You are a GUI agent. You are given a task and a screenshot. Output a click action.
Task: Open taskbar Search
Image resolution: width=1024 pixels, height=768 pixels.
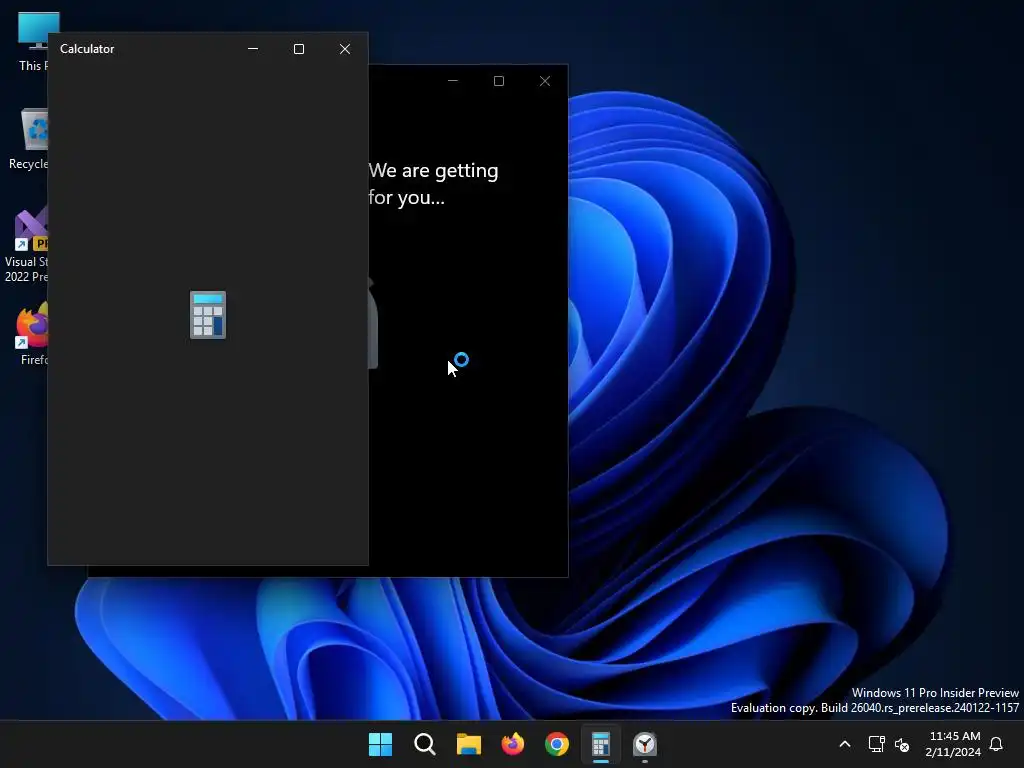(x=424, y=744)
